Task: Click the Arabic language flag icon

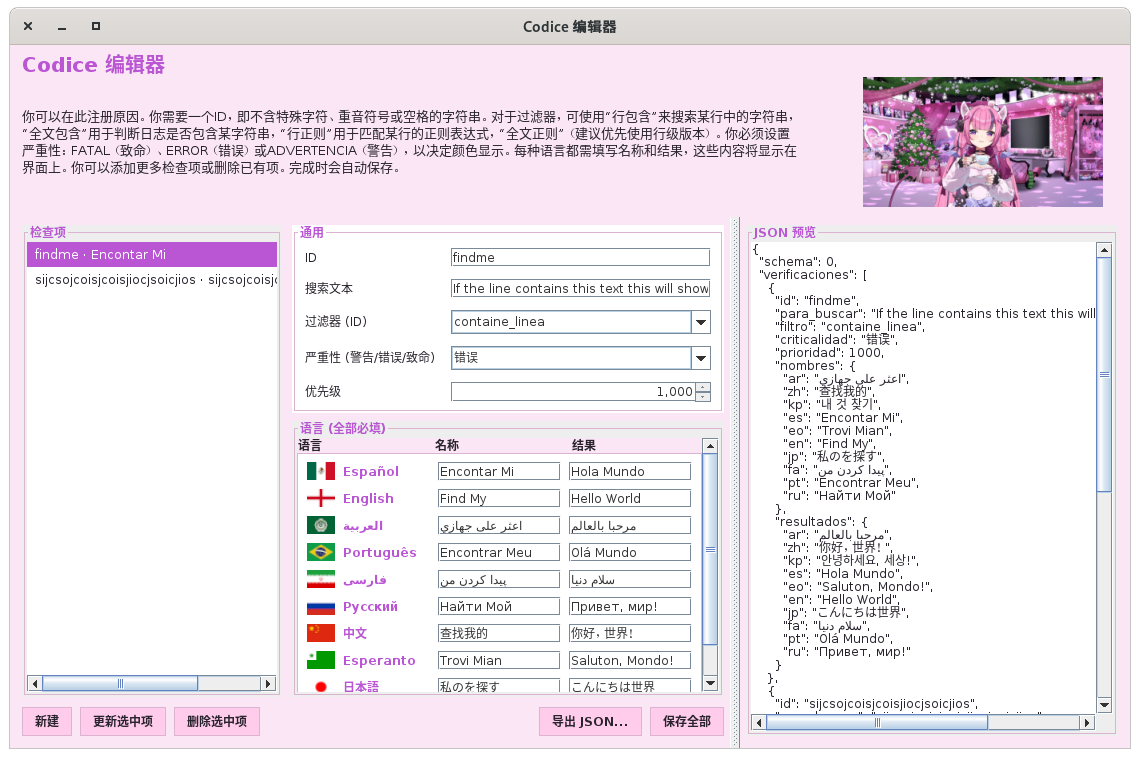Action: (x=320, y=525)
